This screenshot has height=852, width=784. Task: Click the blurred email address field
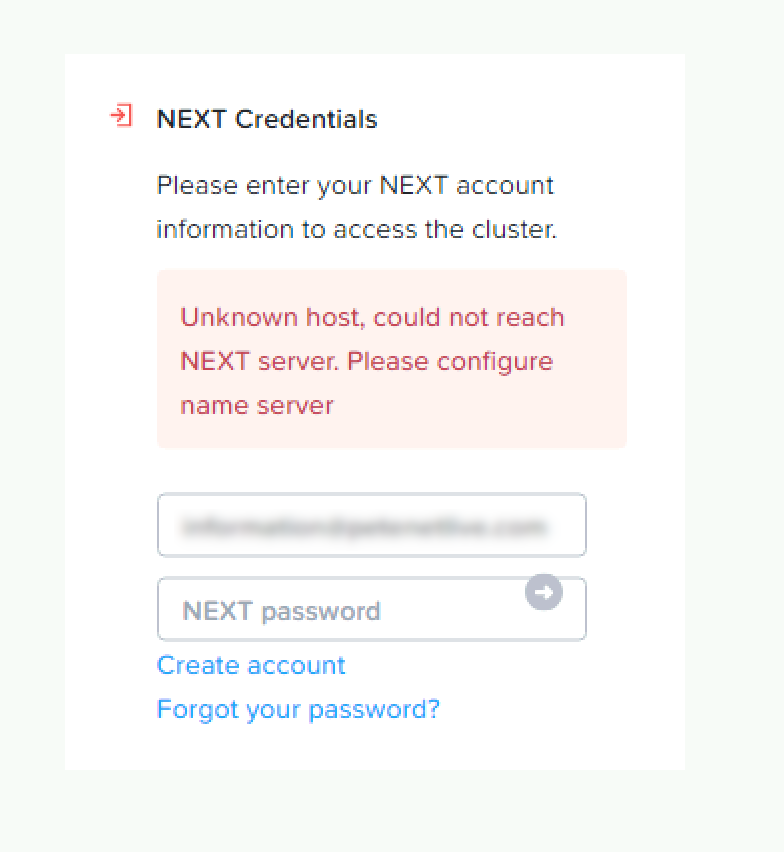pyautogui.click(x=371, y=525)
